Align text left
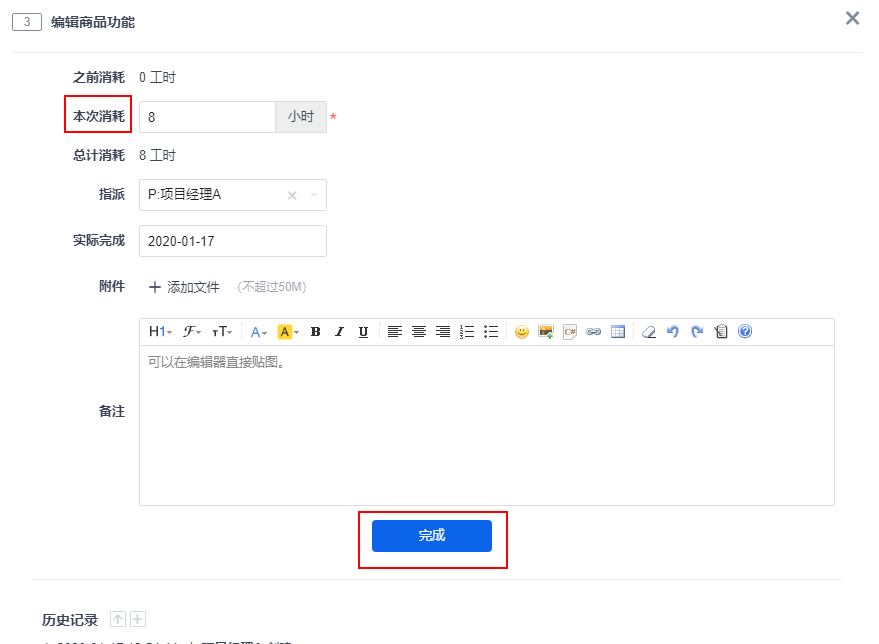Screen dimensions: 879x644 [395, 332]
